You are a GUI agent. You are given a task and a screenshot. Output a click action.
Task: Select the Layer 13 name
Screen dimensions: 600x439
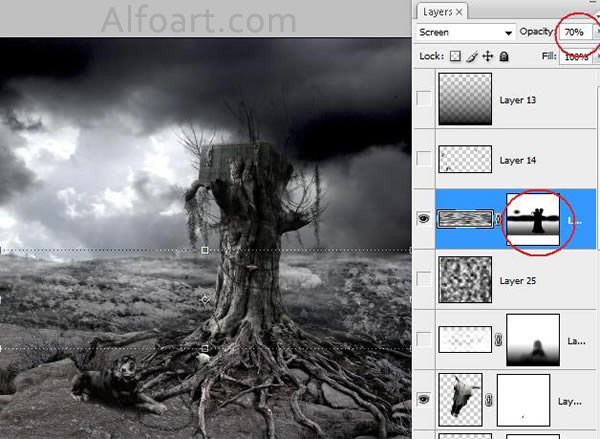tap(517, 100)
